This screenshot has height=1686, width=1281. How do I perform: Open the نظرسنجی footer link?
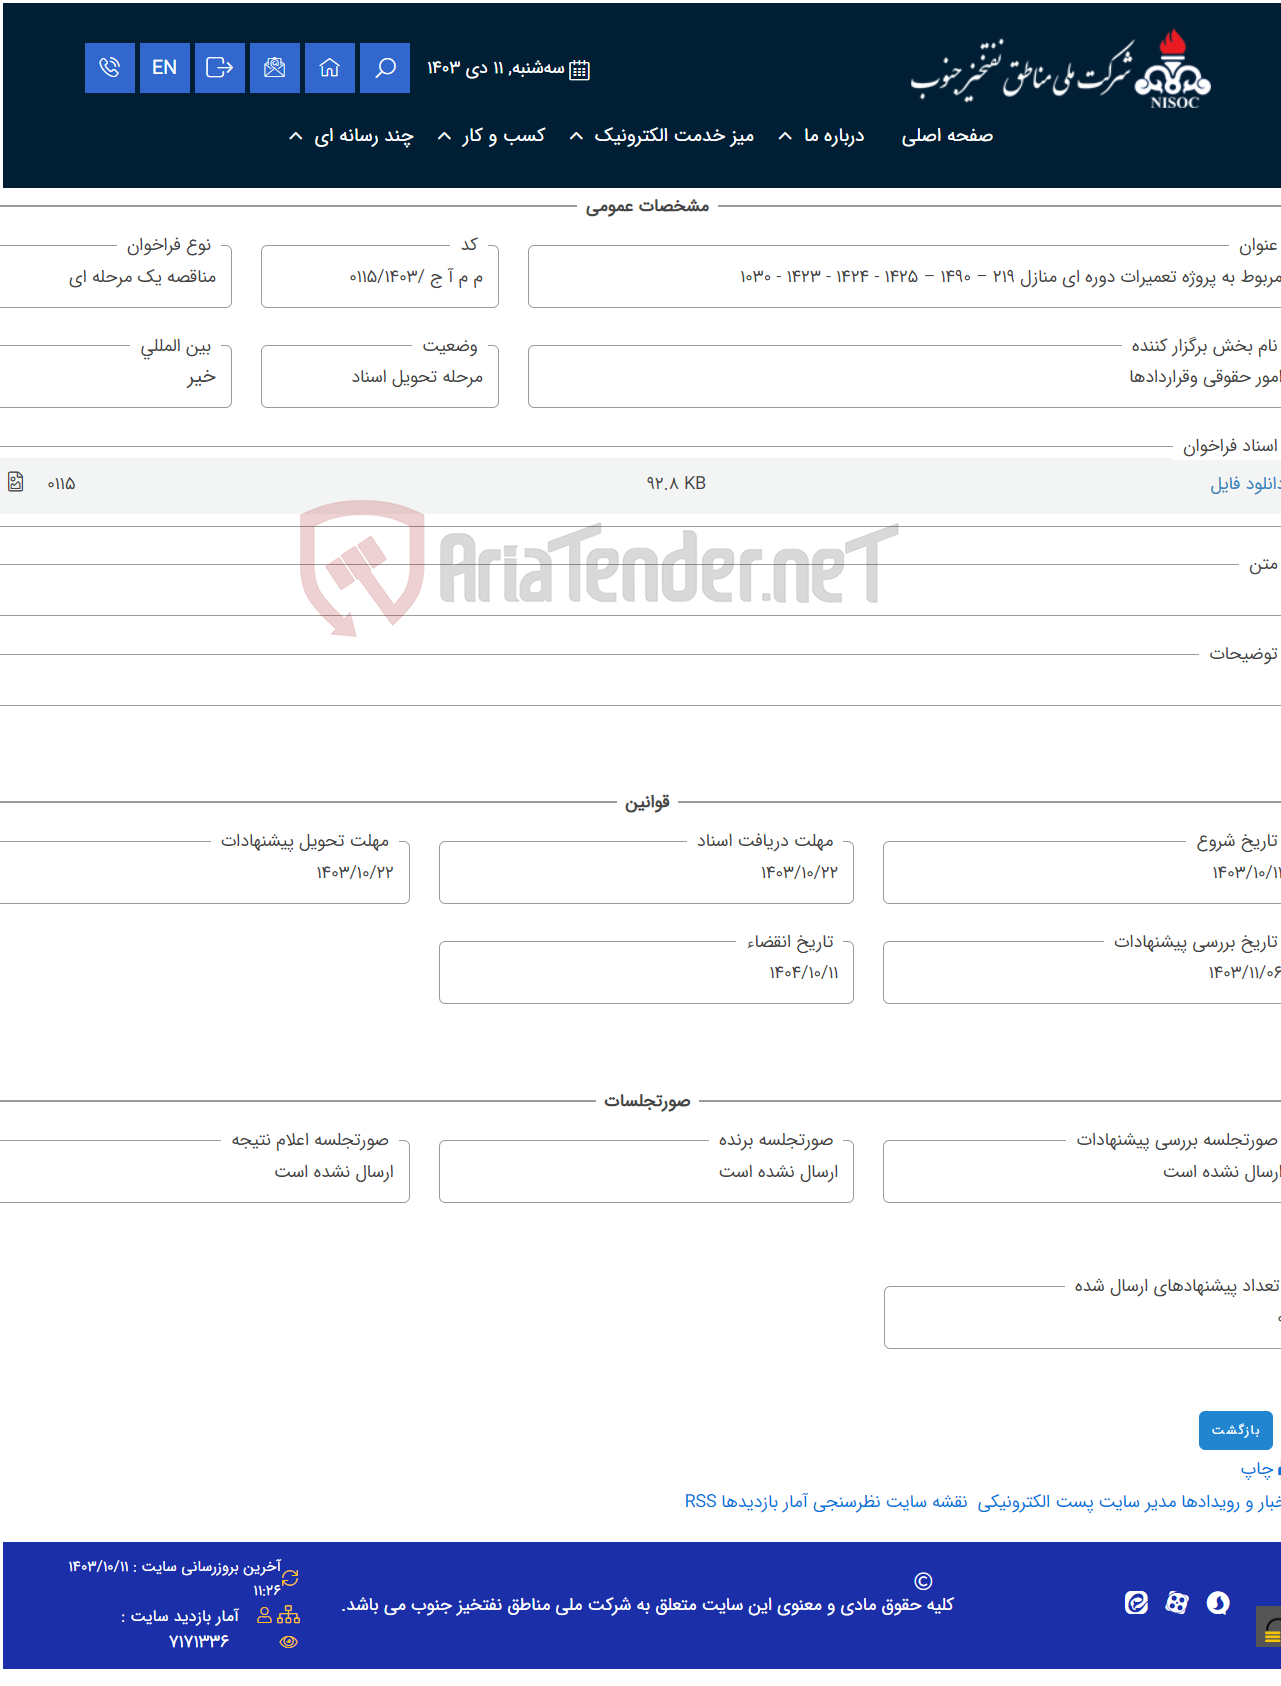[x=846, y=1502]
